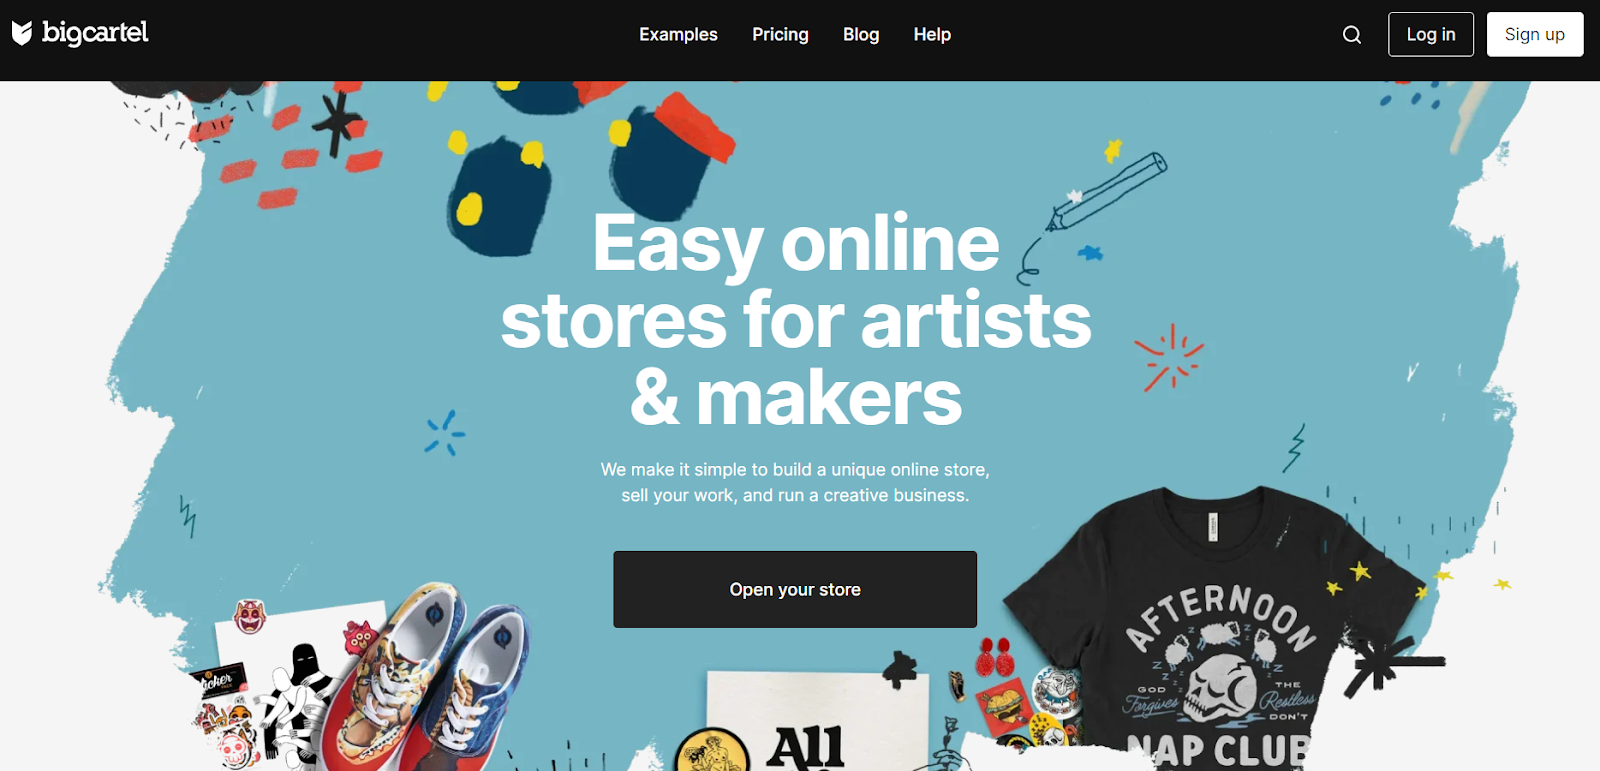Viewport: 1600px width, 771px height.
Task: Open the search magnifier icon
Action: click(1352, 35)
